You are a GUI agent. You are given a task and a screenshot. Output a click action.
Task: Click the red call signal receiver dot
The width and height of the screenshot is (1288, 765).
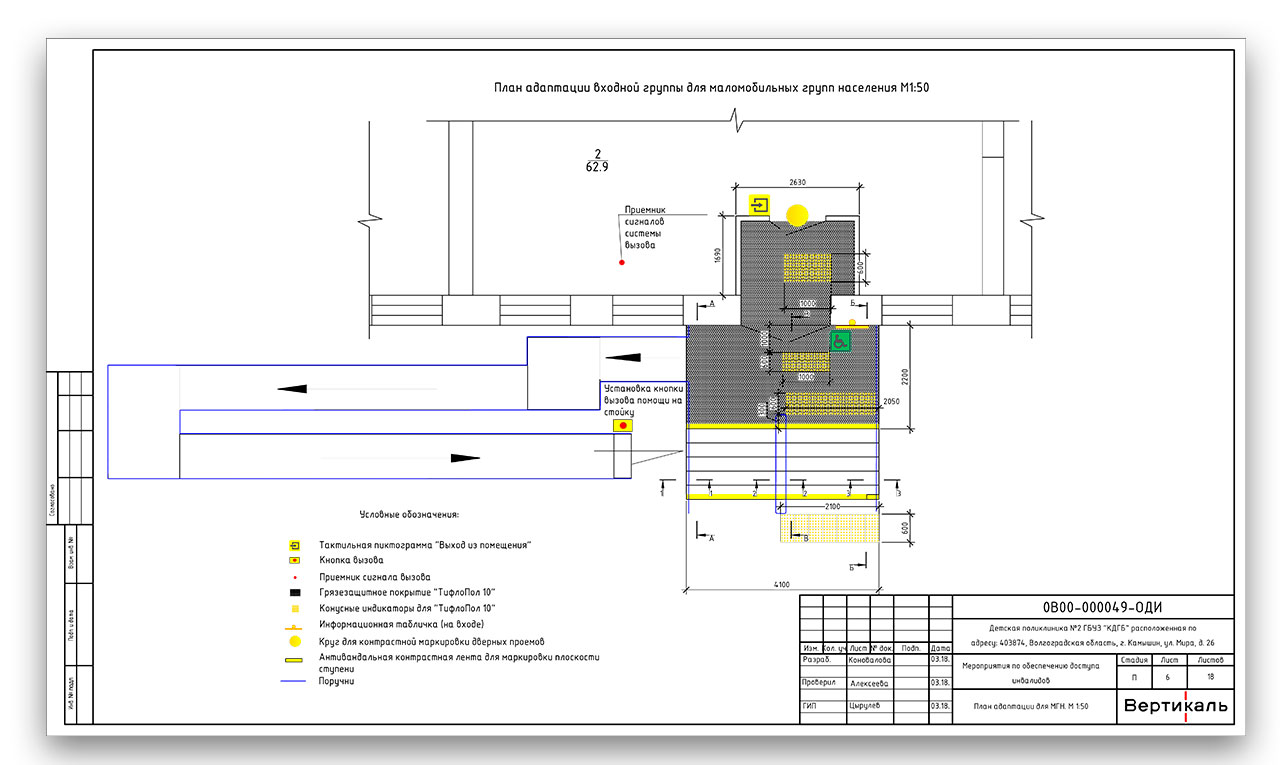point(622,263)
